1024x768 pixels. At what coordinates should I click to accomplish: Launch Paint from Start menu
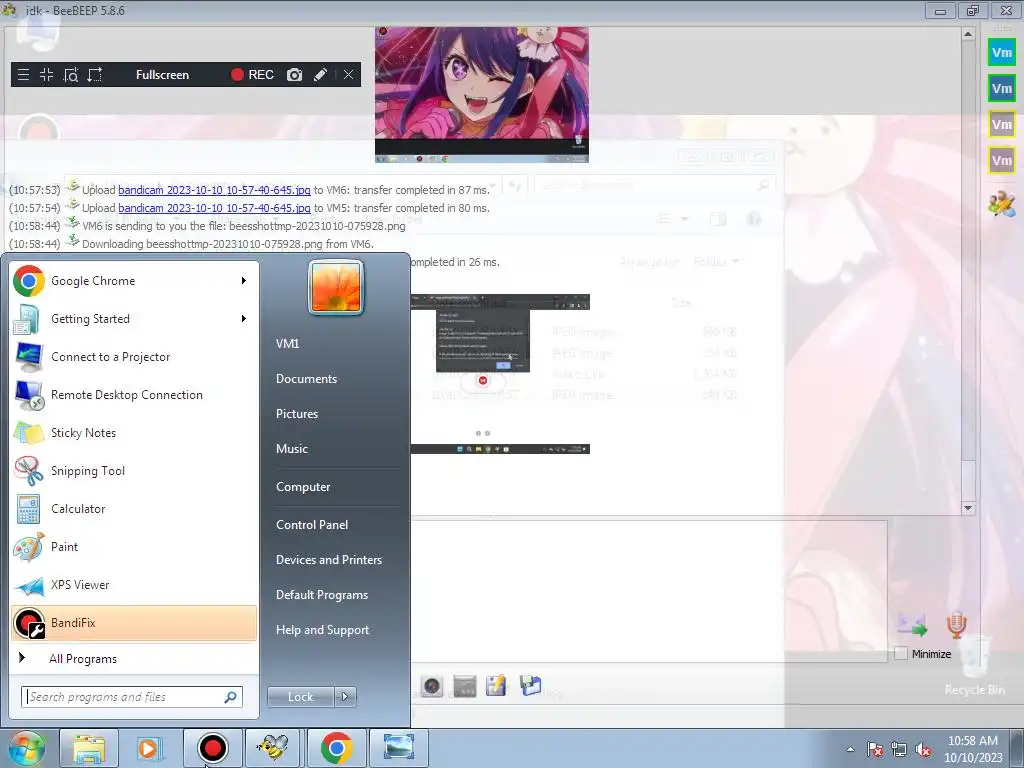(134, 547)
